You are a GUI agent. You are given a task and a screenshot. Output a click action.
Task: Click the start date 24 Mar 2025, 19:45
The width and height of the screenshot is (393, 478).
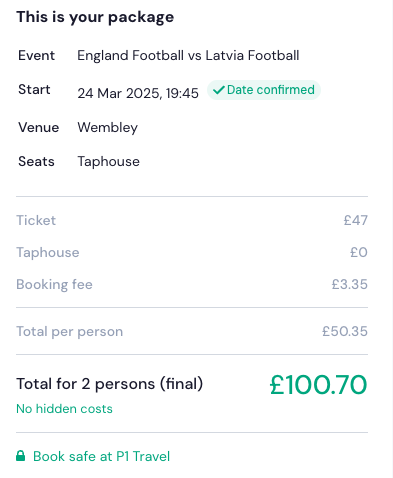pos(138,93)
